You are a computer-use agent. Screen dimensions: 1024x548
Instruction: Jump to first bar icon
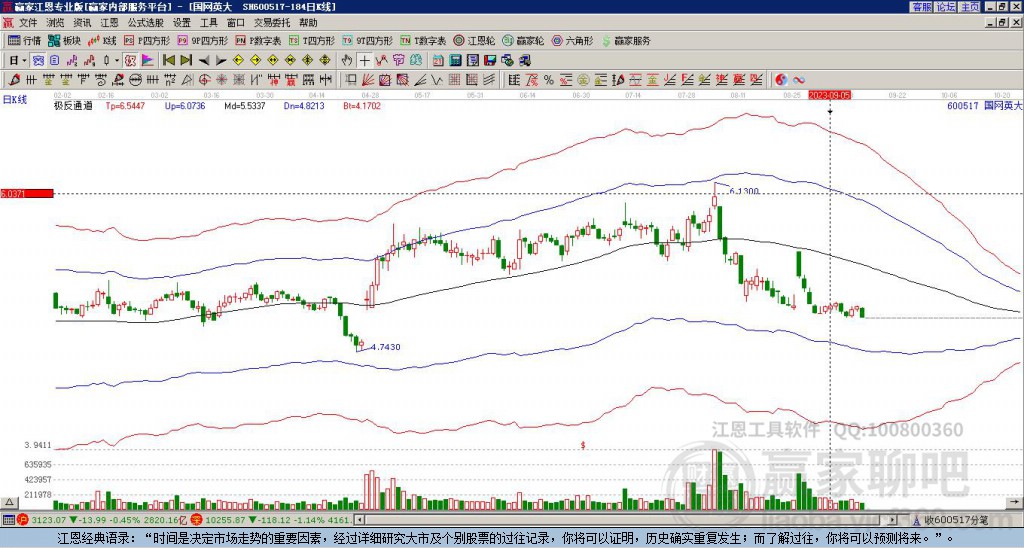[168, 60]
